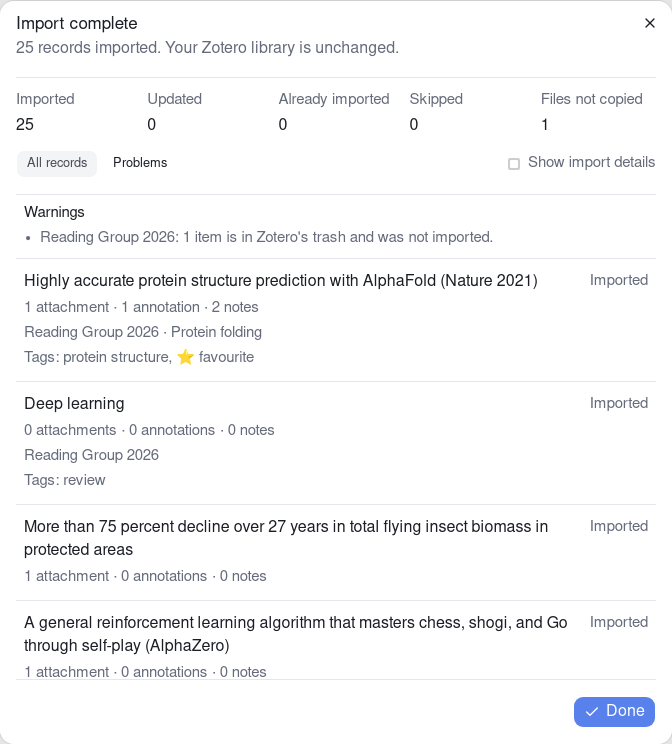Enable Show import details checkbox
The height and width of the screenshot is (744, 672).
513,164
